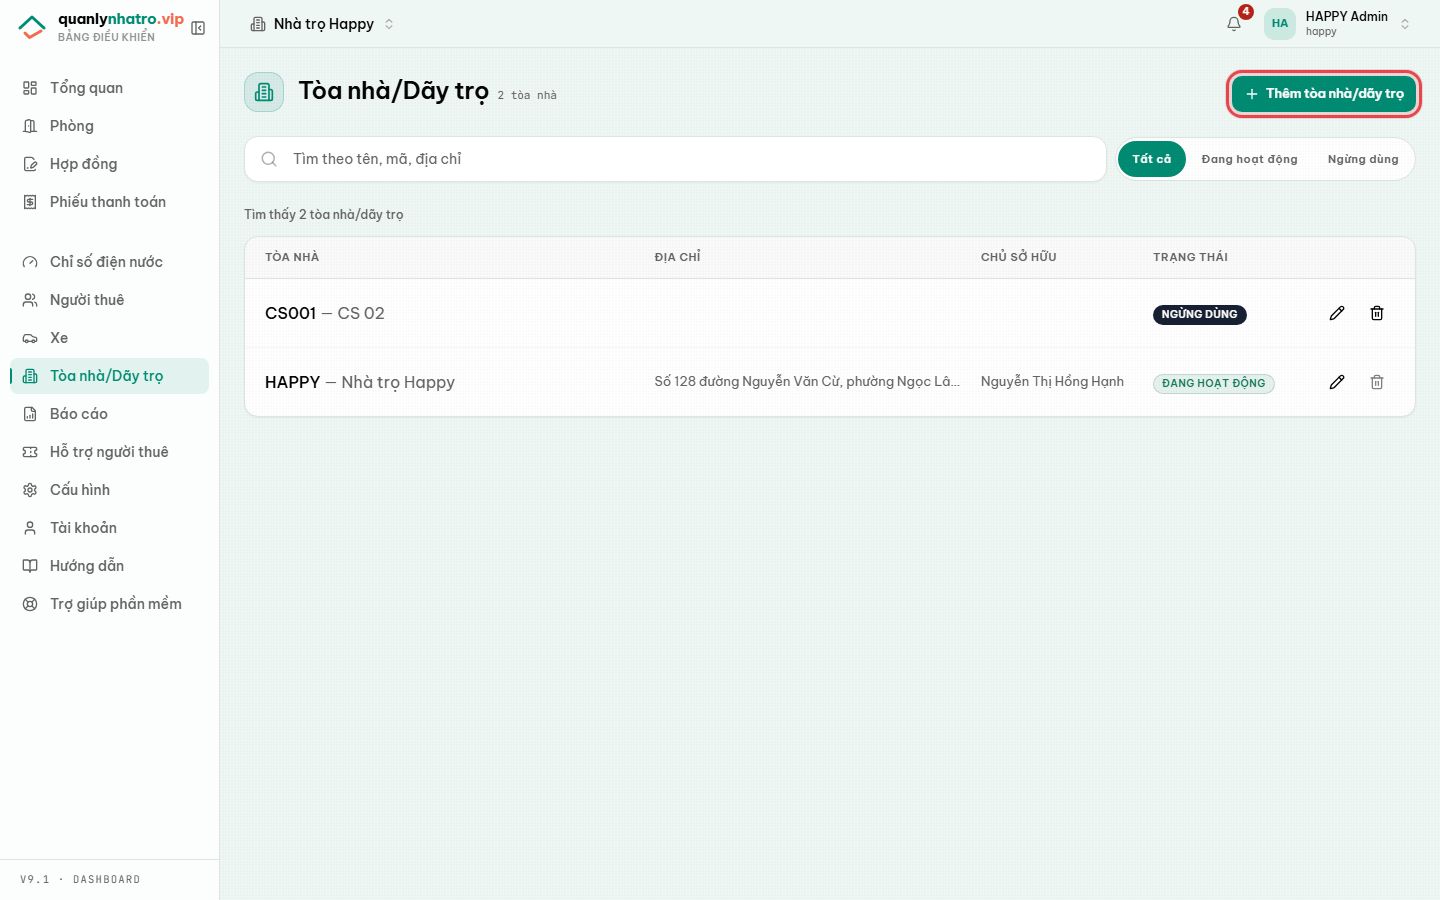Click the trash icon on the HAPPY row
The width and height of the screenshot is (1440, 900).
[x=1377, y=382]
